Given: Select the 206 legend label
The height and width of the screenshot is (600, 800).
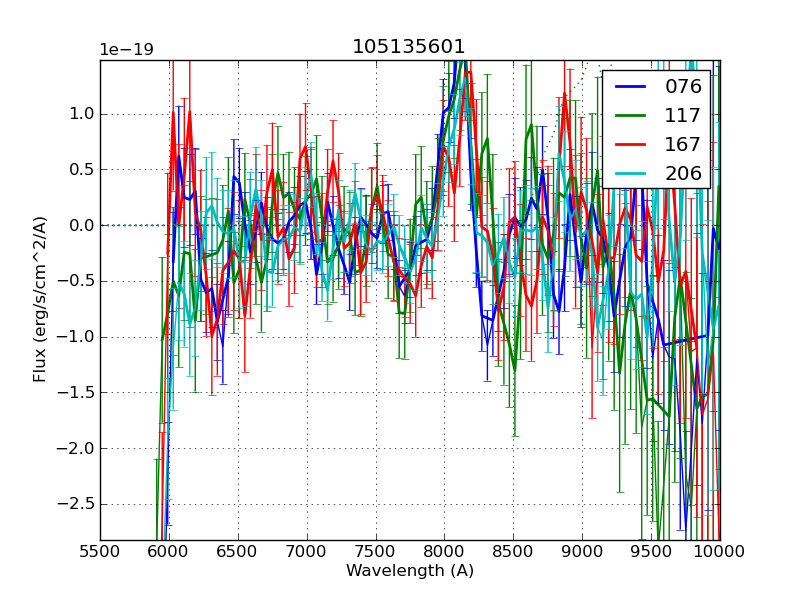Looking at the screenshot, I should point(683,173).
